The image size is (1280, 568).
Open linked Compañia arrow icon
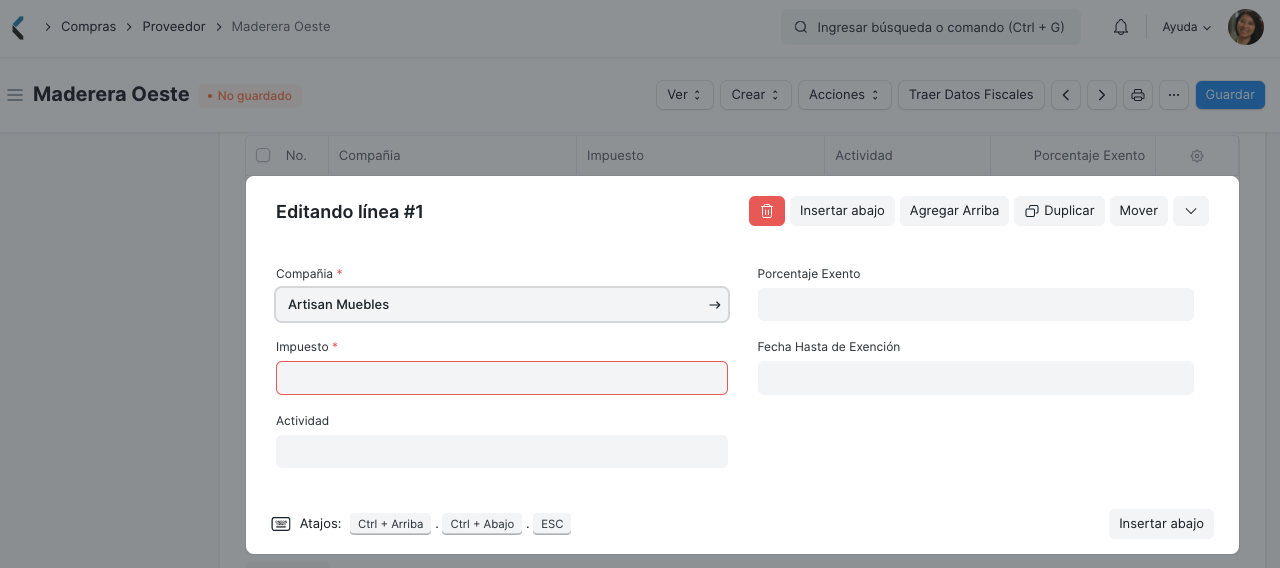(714, 305)
